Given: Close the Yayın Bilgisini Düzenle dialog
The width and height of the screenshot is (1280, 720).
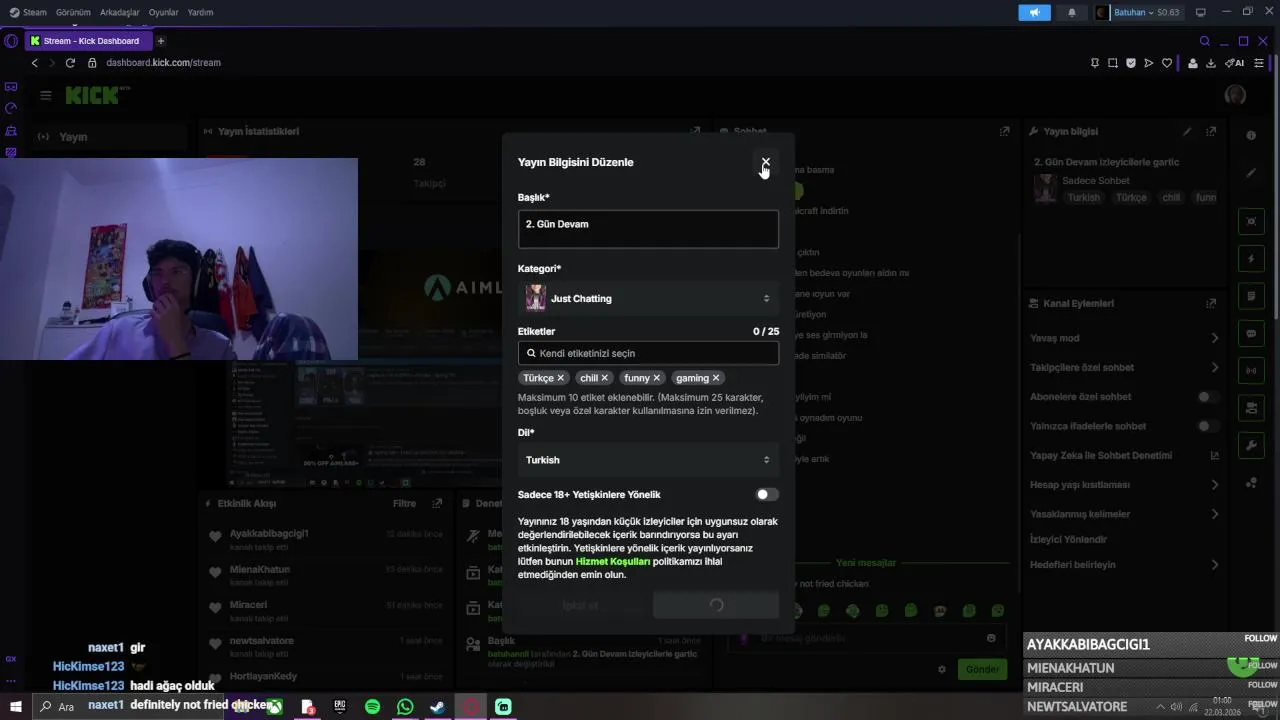Looking at the screenshot, I should pos(765,162).
